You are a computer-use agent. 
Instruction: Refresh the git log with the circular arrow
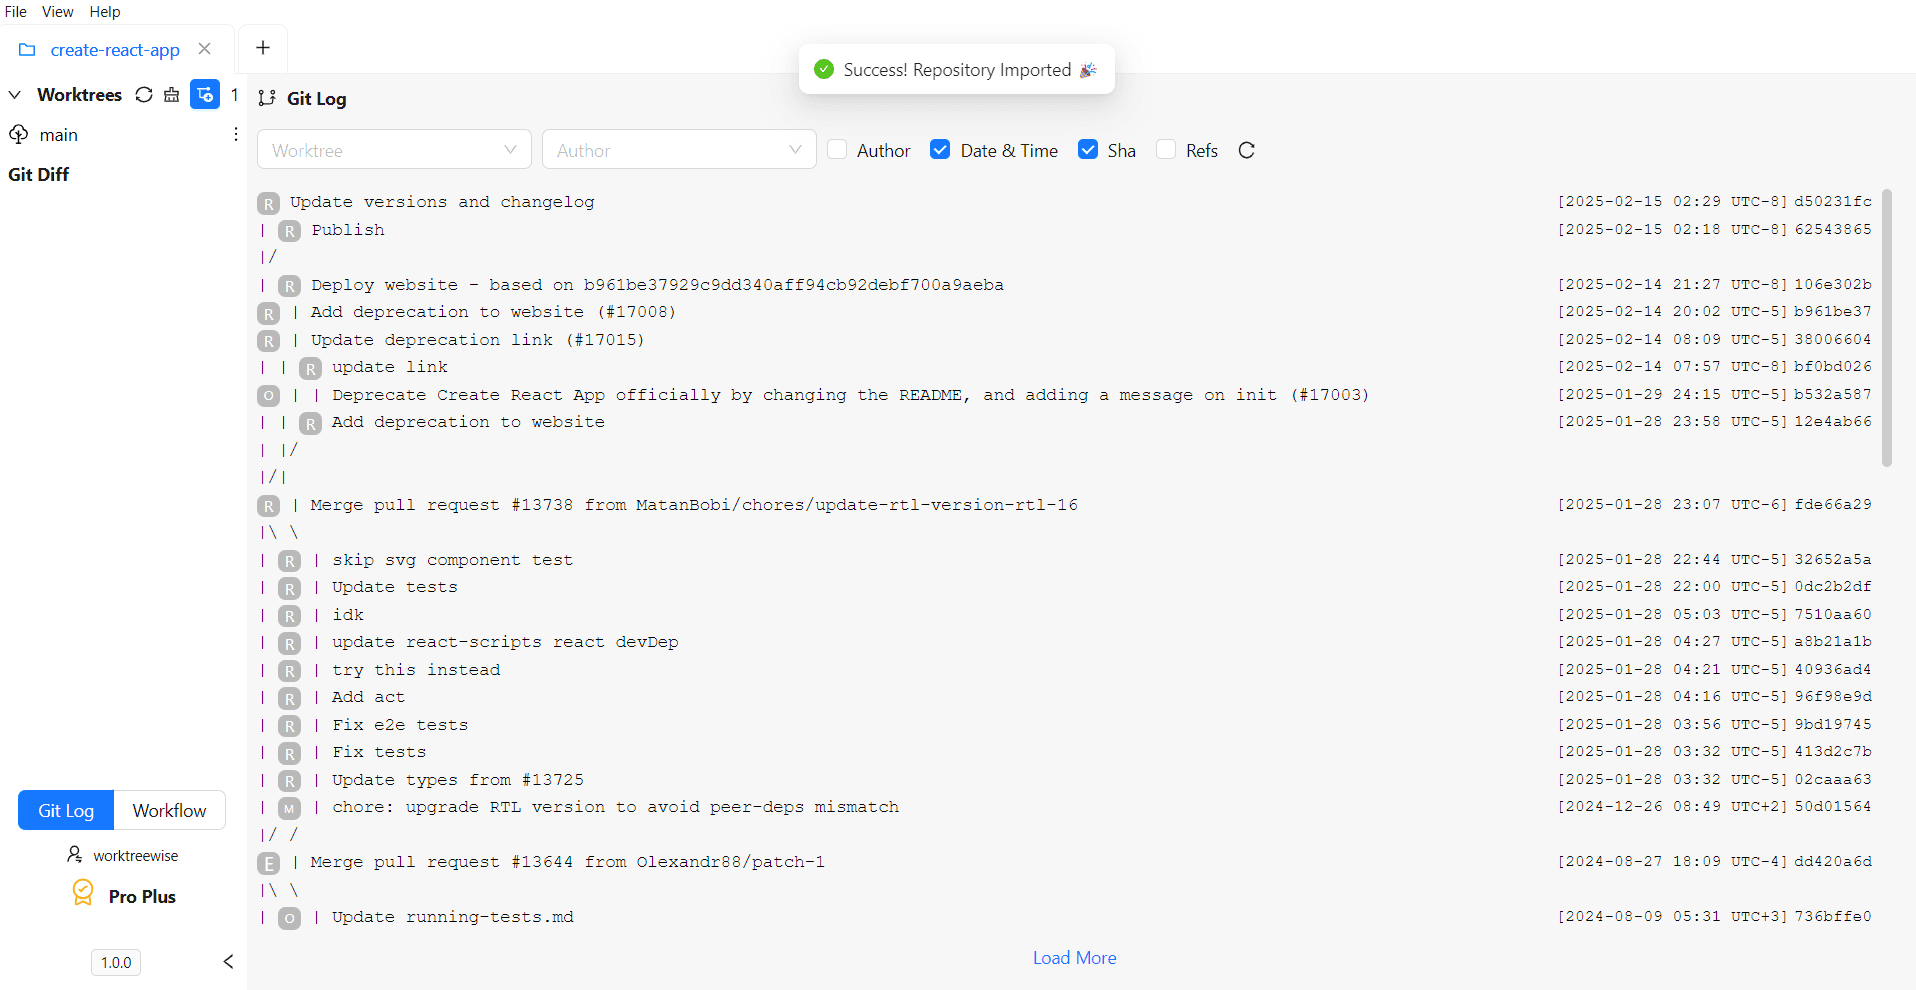pyautogui.click(x=1246, y=150)
